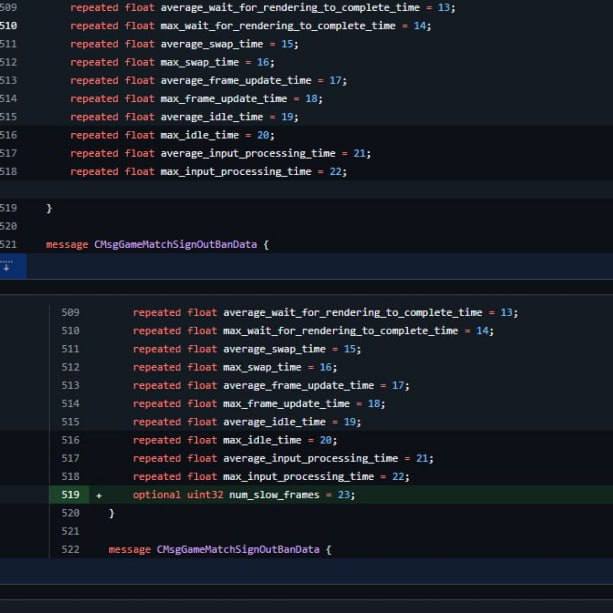613x613 pixels.
Task: Expand the hidden lines bar below line 522
Action: (306, 572)
